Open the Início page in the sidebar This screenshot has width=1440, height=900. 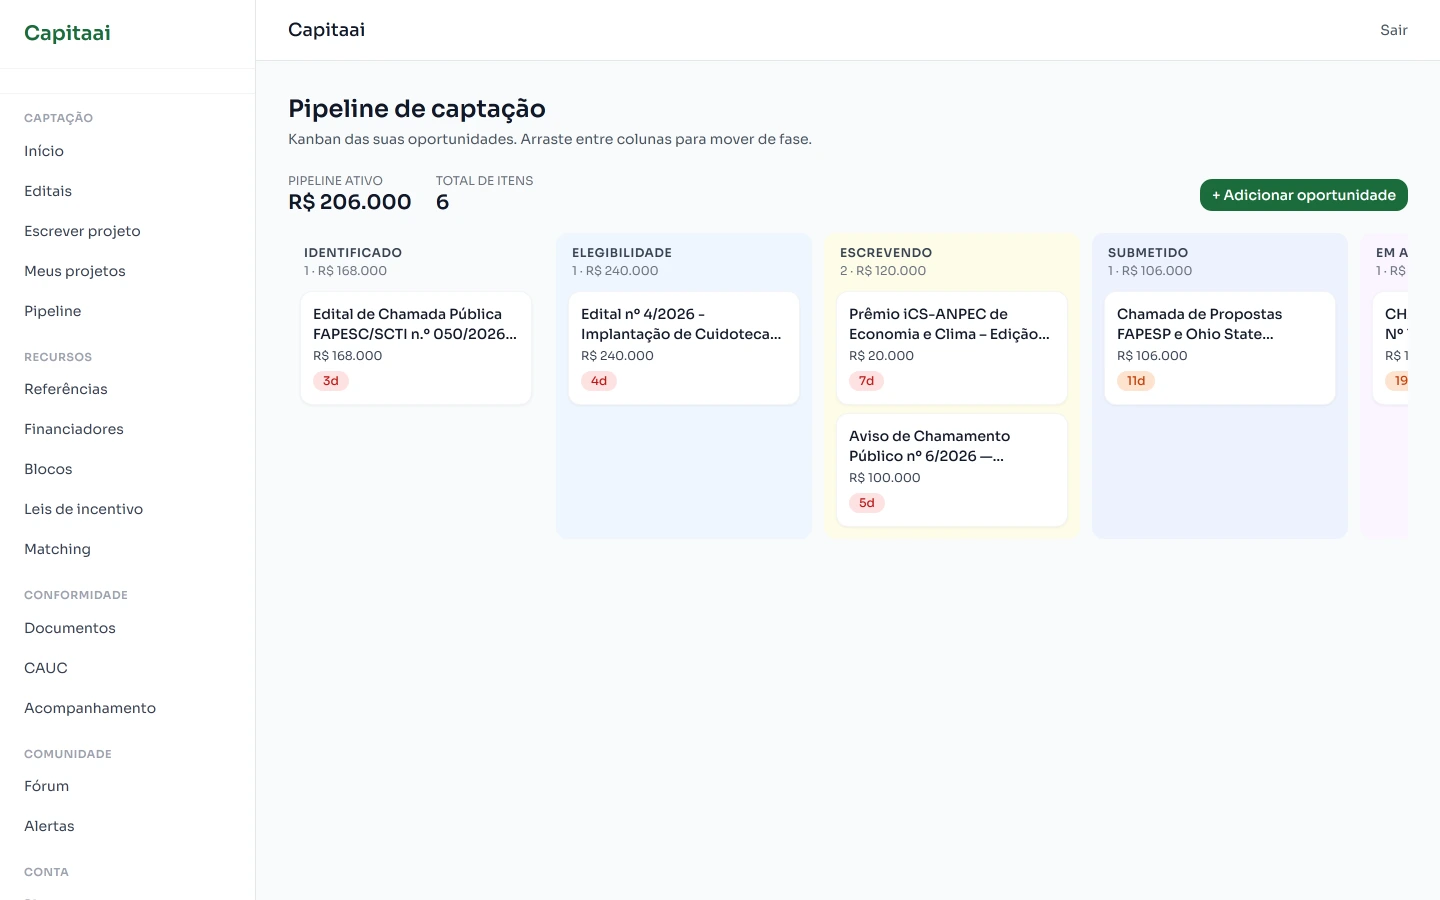(x=44, y=151)
